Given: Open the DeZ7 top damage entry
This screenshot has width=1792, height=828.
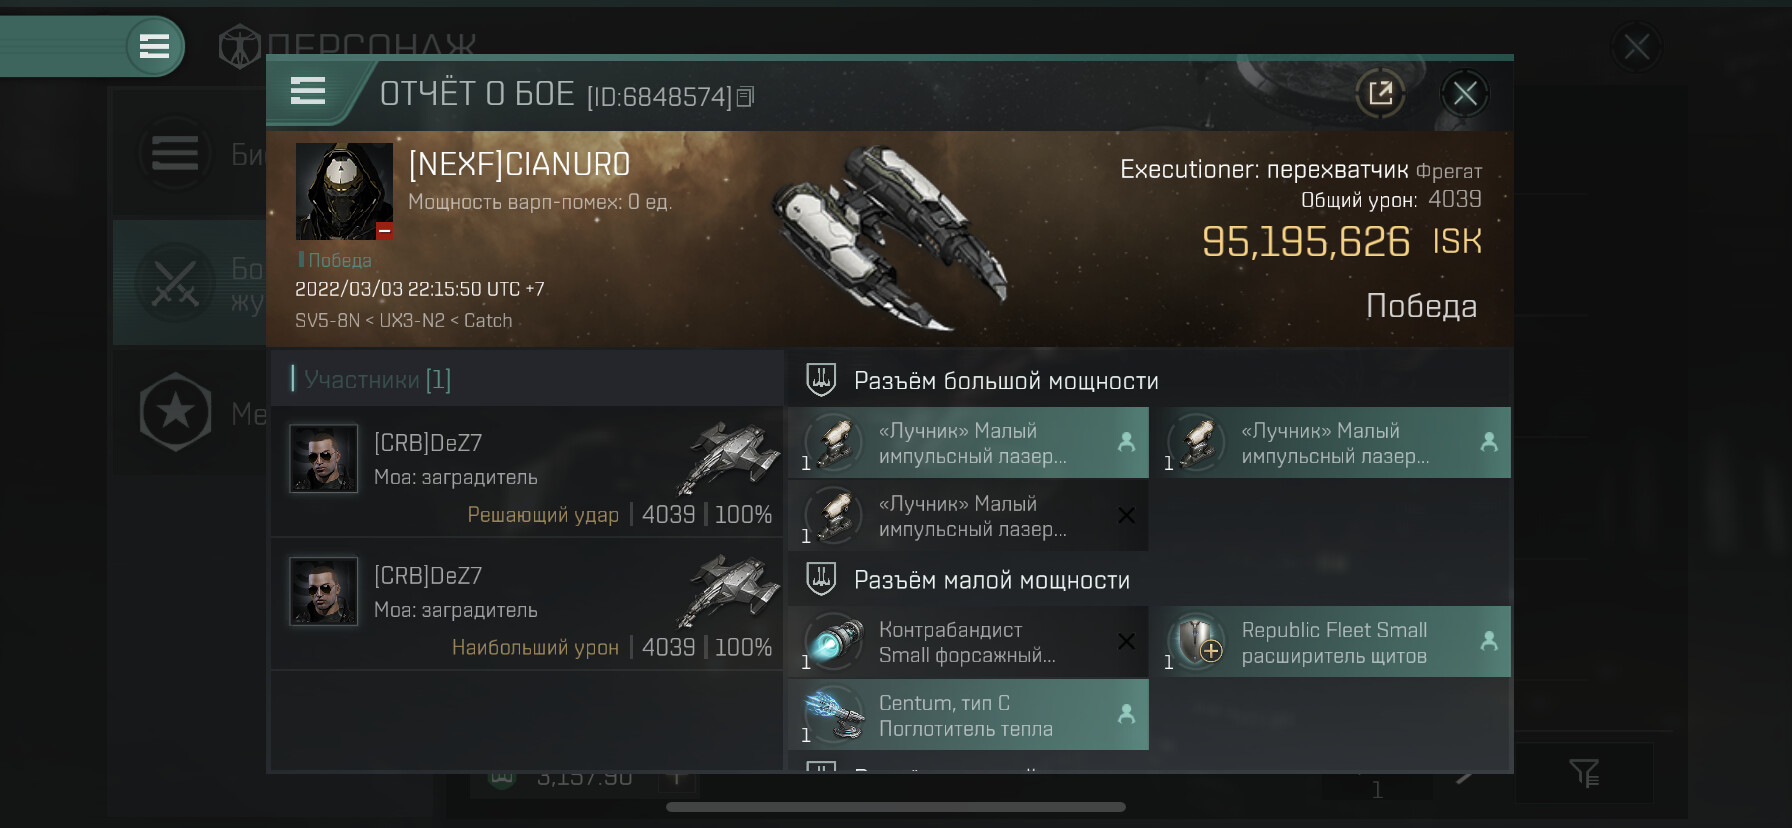Looking at the screenshot, I should [x=526, y=603].
